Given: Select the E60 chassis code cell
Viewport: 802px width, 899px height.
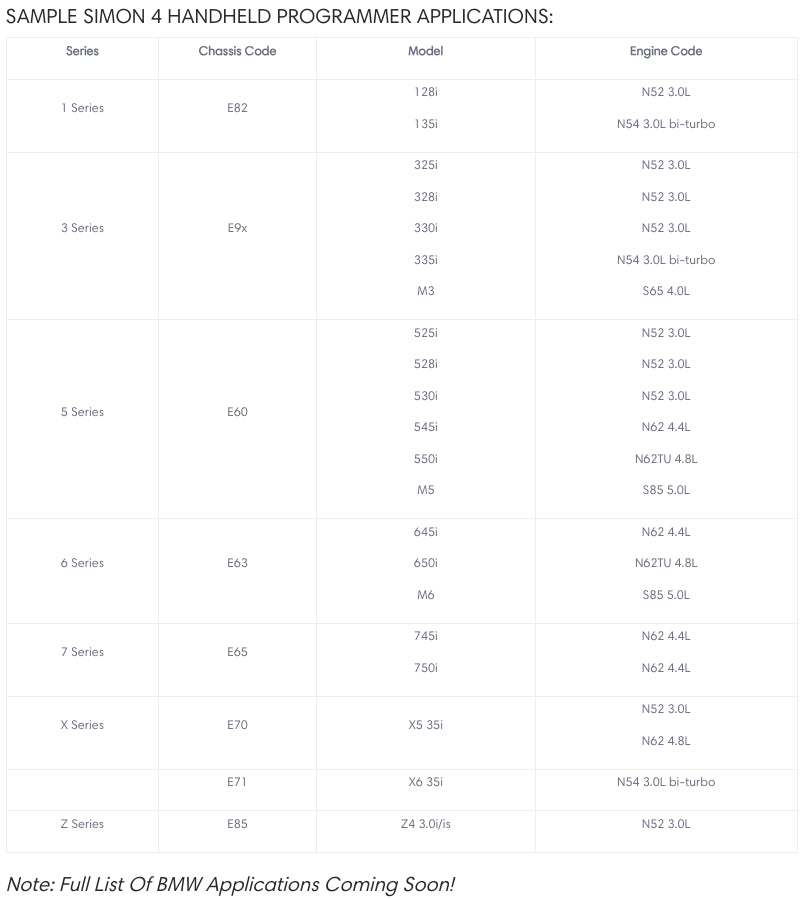Looking at the screenshot, I should coord(237,412).
